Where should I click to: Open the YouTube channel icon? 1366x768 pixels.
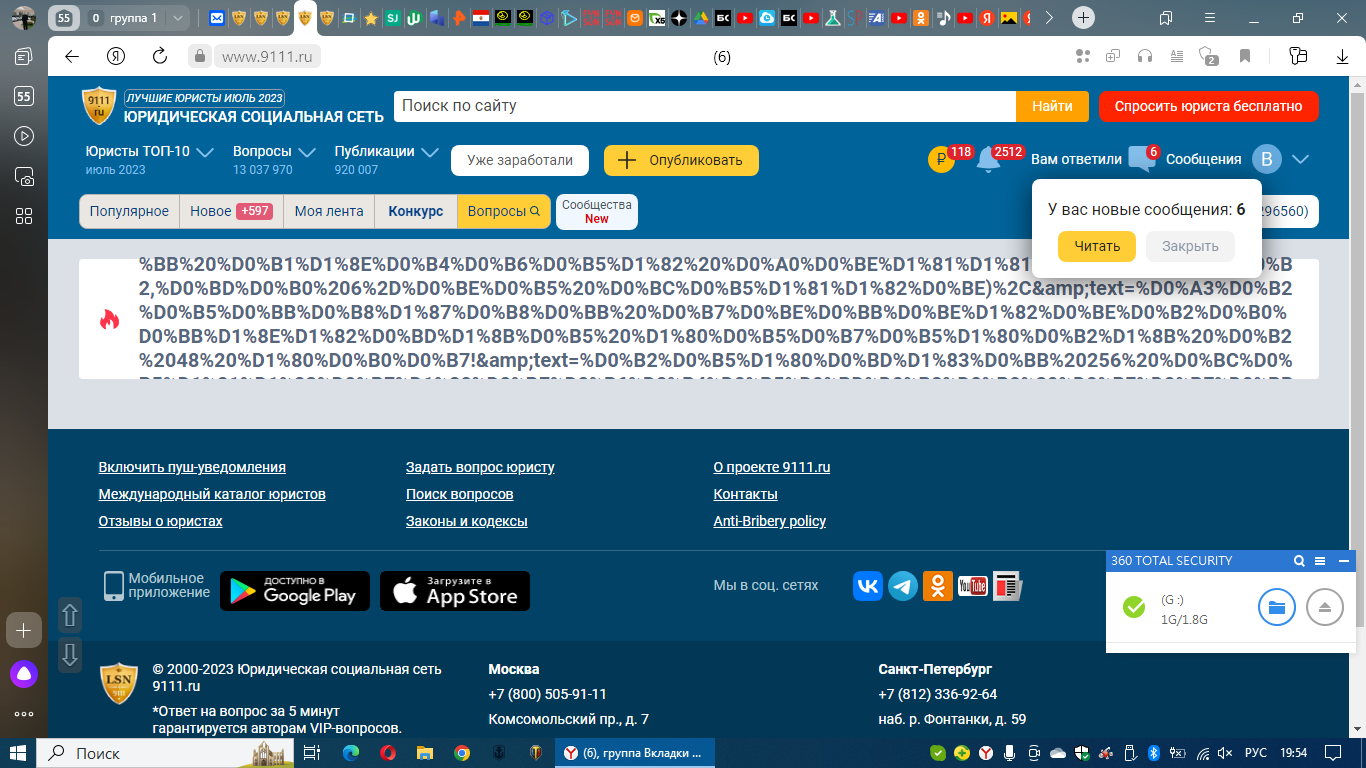[x=972, y=586]
